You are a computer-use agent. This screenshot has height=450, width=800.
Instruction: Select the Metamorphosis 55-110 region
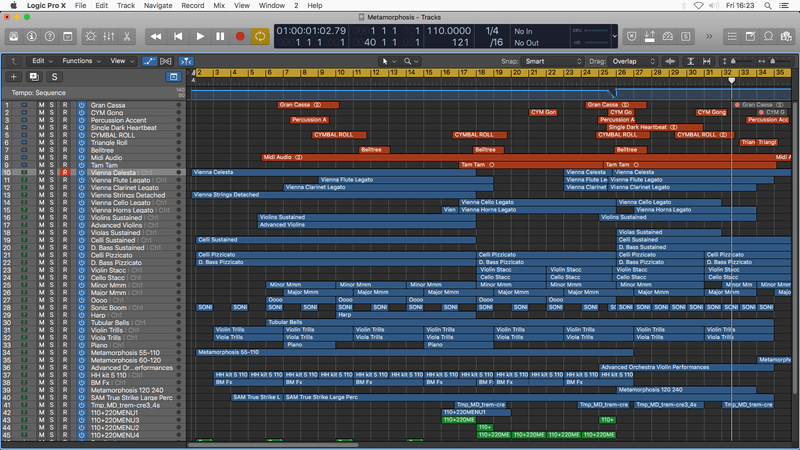(x=230, y=352)
